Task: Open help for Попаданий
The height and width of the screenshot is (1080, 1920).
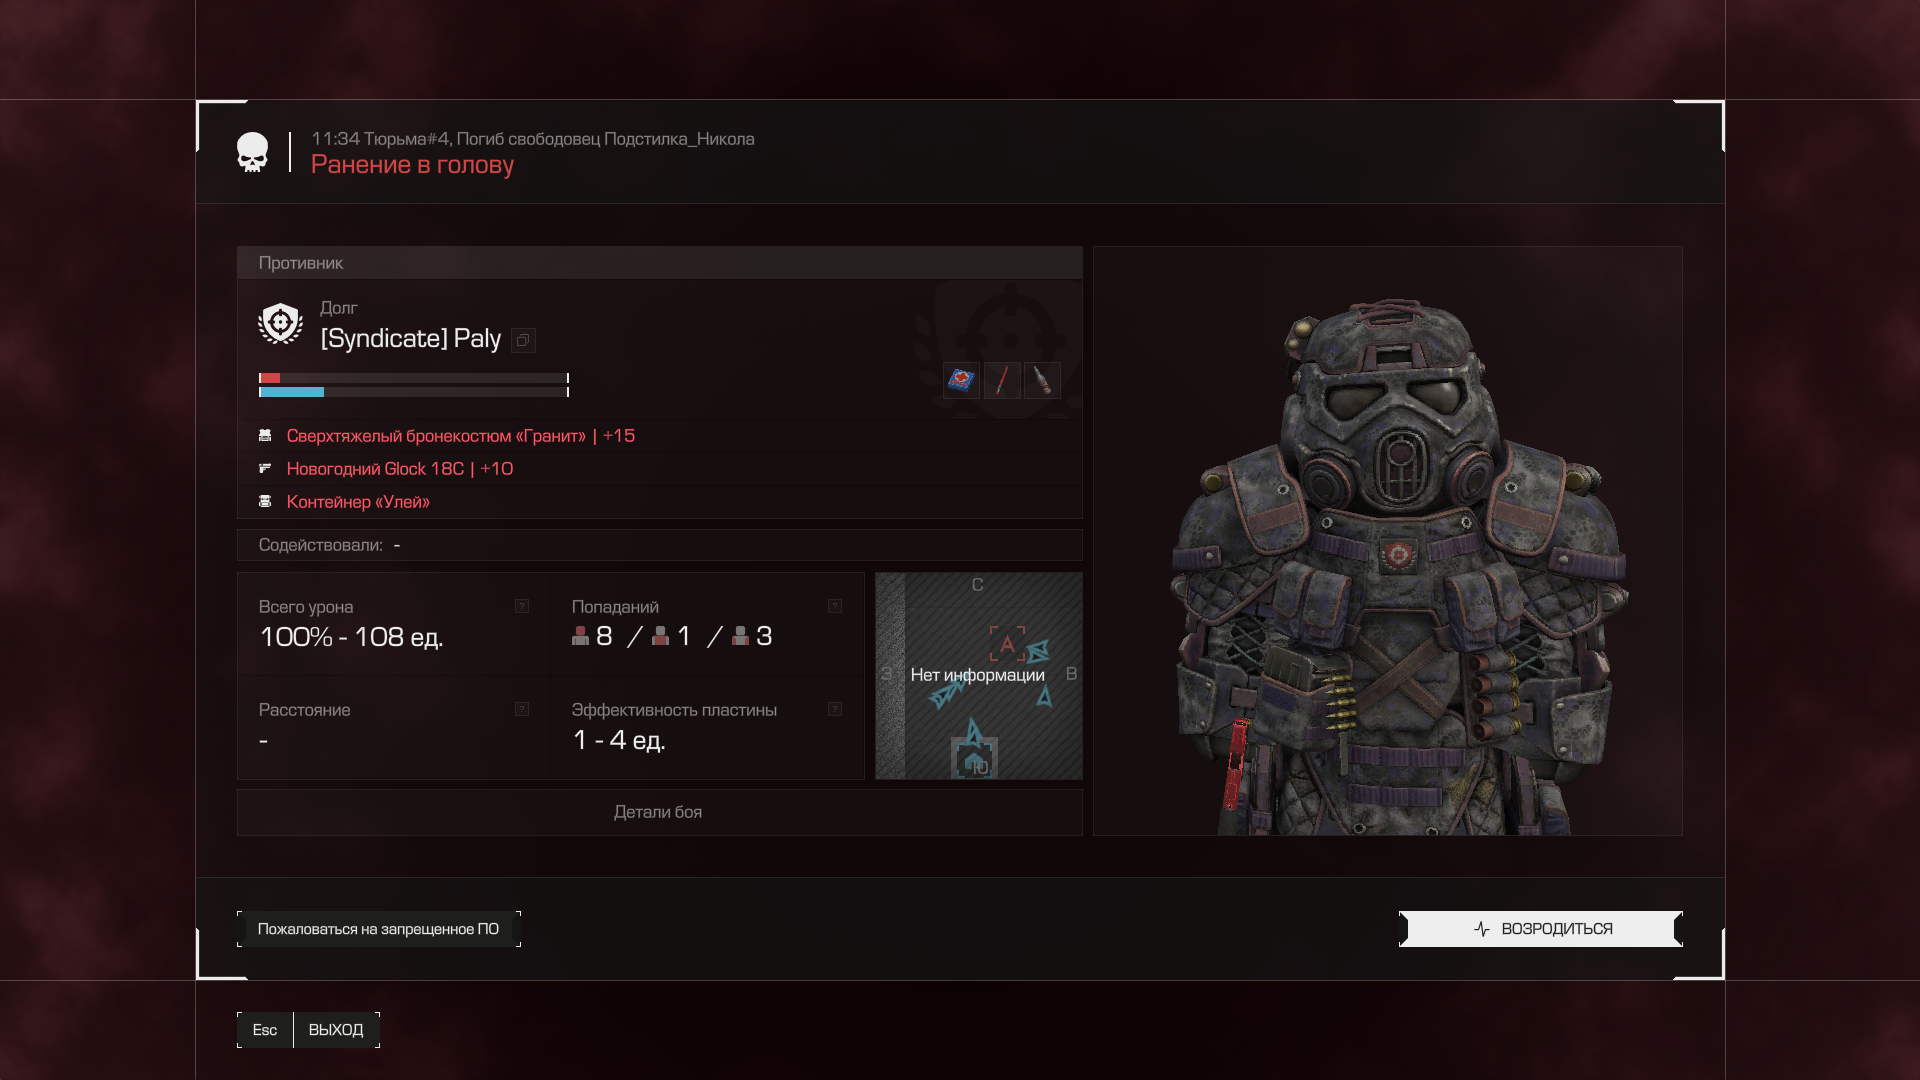Action: (835, 606)
